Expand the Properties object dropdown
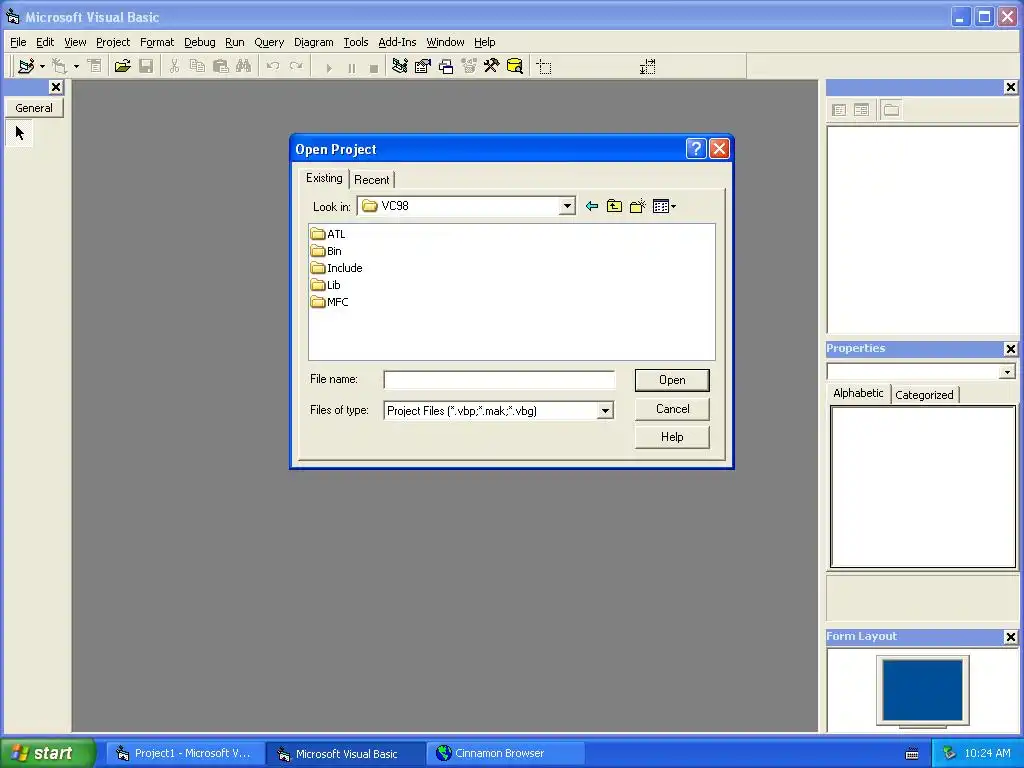The width and height of the screenshot is (1024, 768). point(1007,372)
